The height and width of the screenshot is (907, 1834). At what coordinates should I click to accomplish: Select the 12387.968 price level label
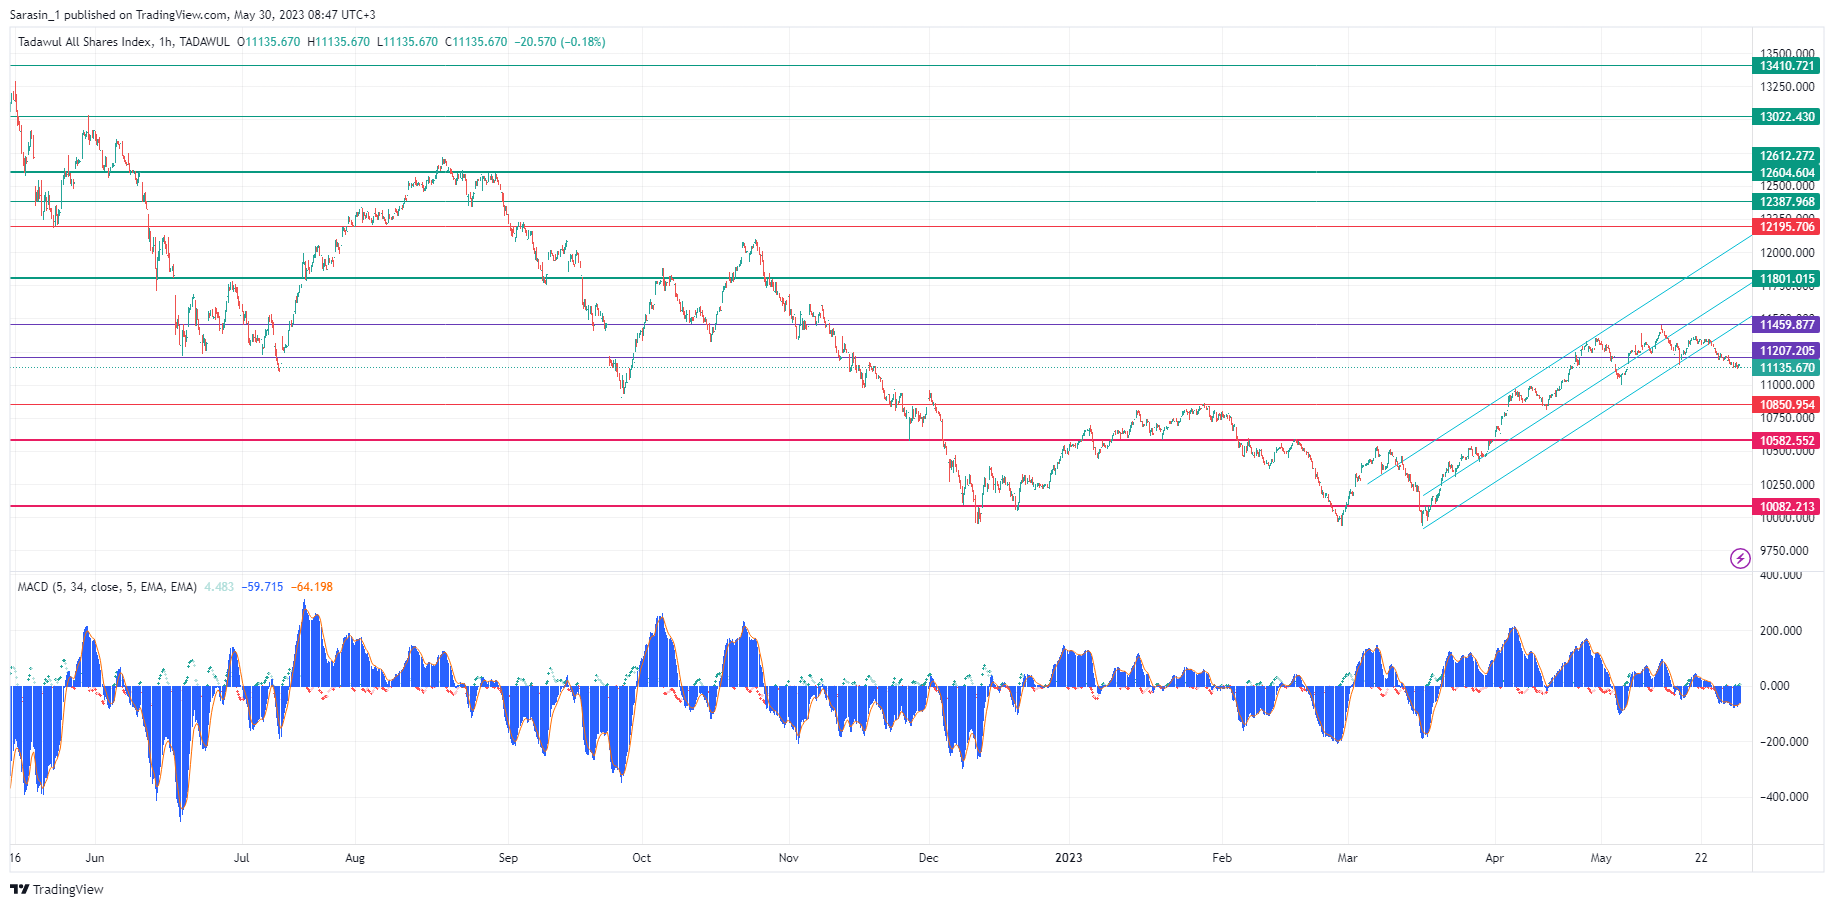pos(1787,202)
